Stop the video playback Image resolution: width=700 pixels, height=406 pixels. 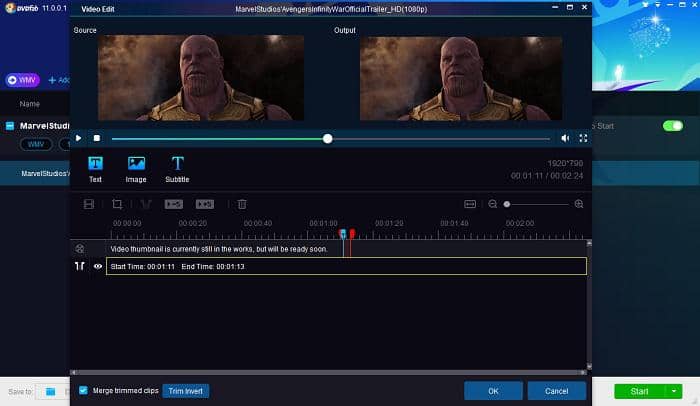pos(96,138)
